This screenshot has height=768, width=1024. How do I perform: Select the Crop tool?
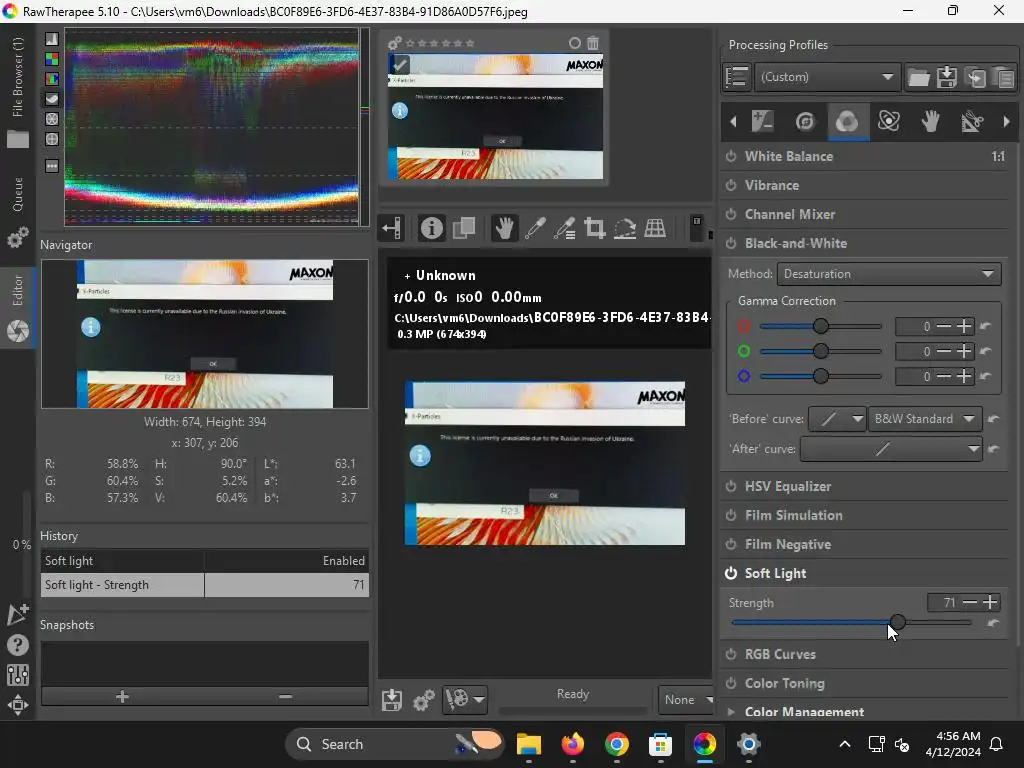(x=594, y=228)
